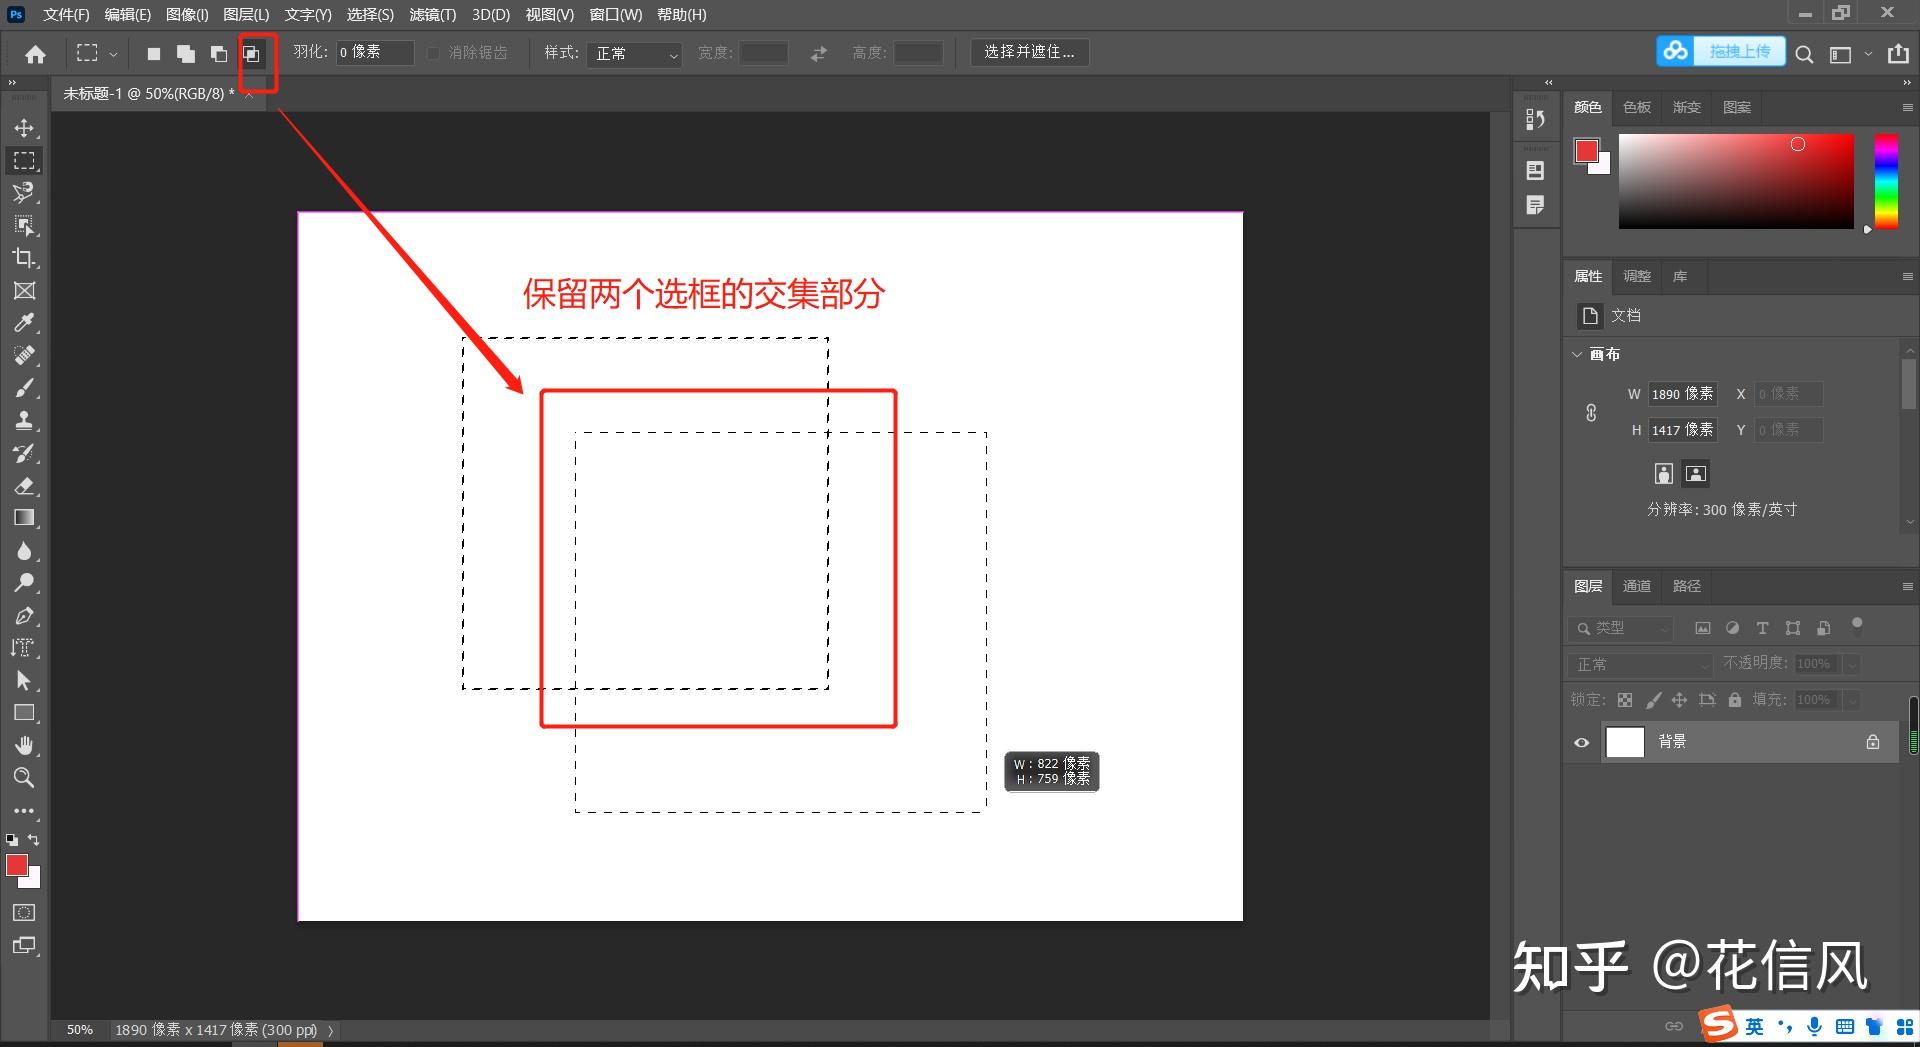
Task: Switch to the 调整 tab
Action: click(1637, 276)
